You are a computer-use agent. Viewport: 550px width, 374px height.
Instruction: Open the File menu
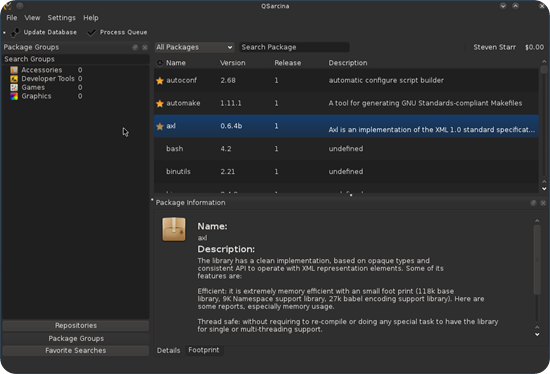[x=12, y=18]
